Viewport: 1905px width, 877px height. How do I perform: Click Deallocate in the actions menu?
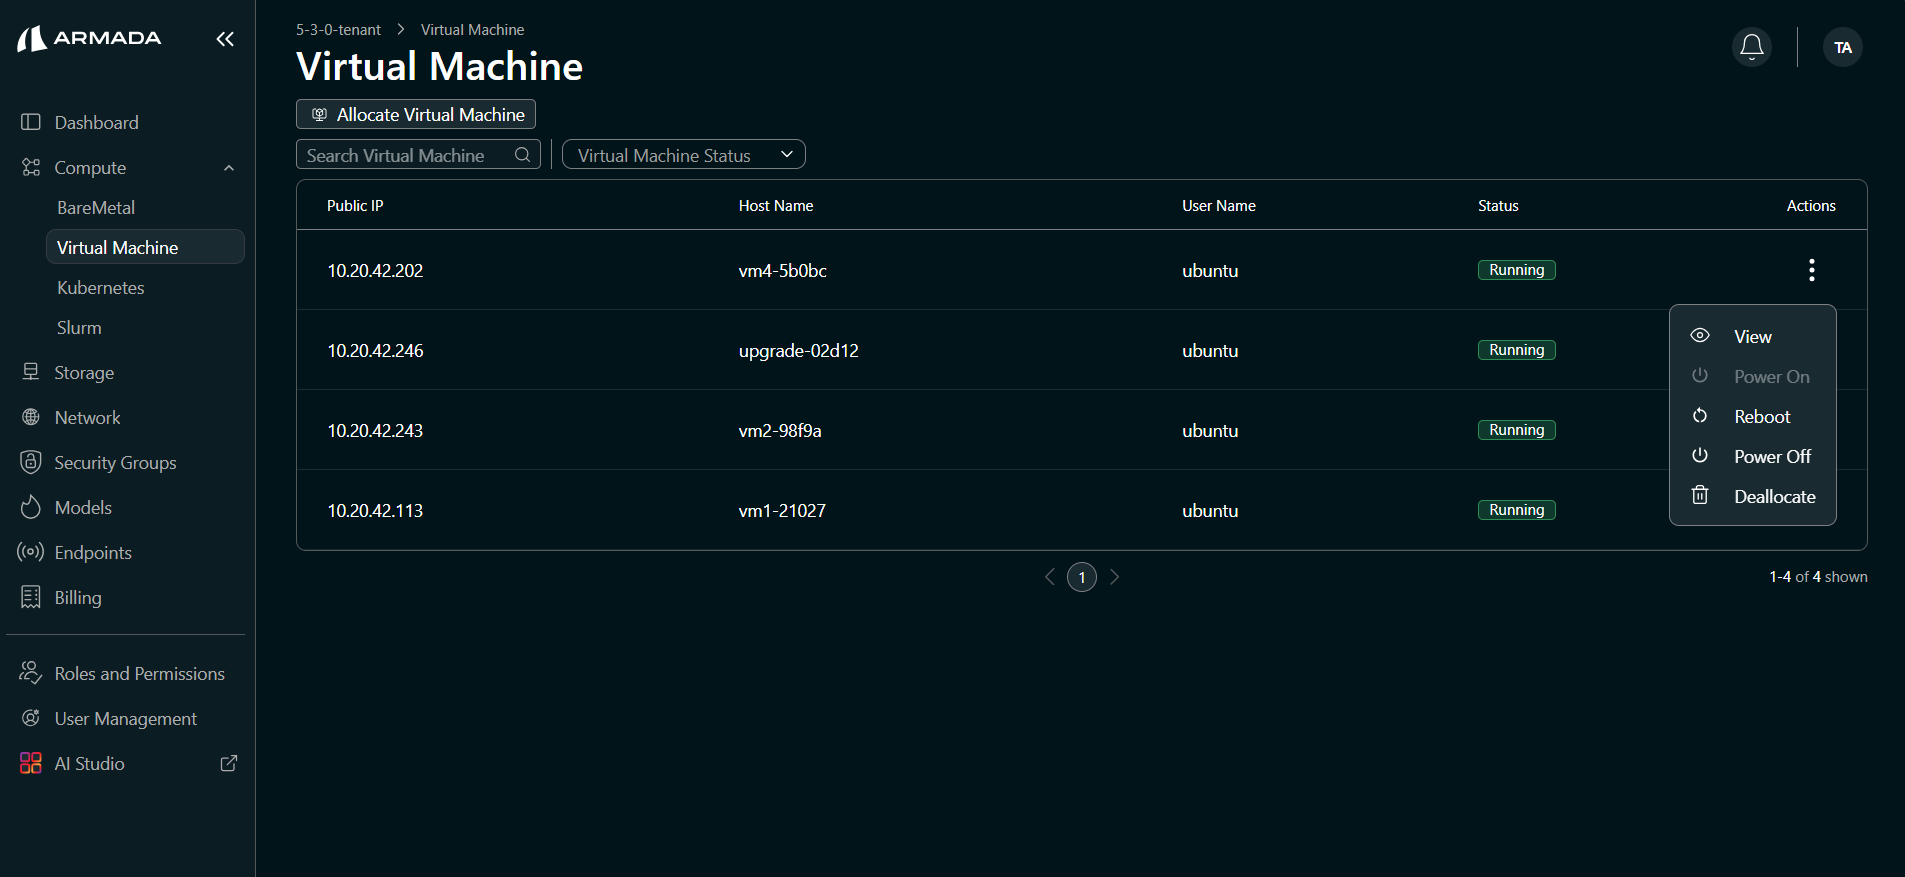tap(1774, 497)
